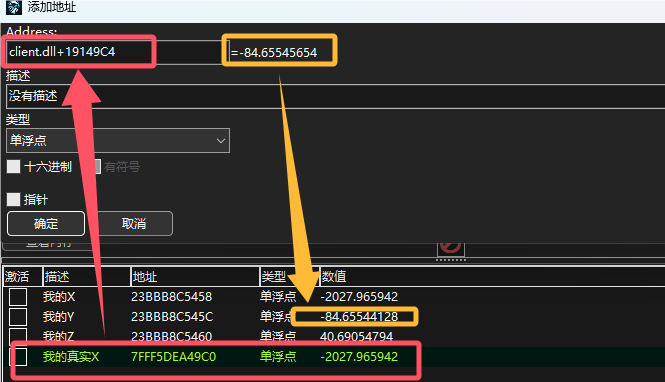Click the Cheat Engine icon in title bar
This screenshot has width=665, height=382.
[x=13, y=7]
